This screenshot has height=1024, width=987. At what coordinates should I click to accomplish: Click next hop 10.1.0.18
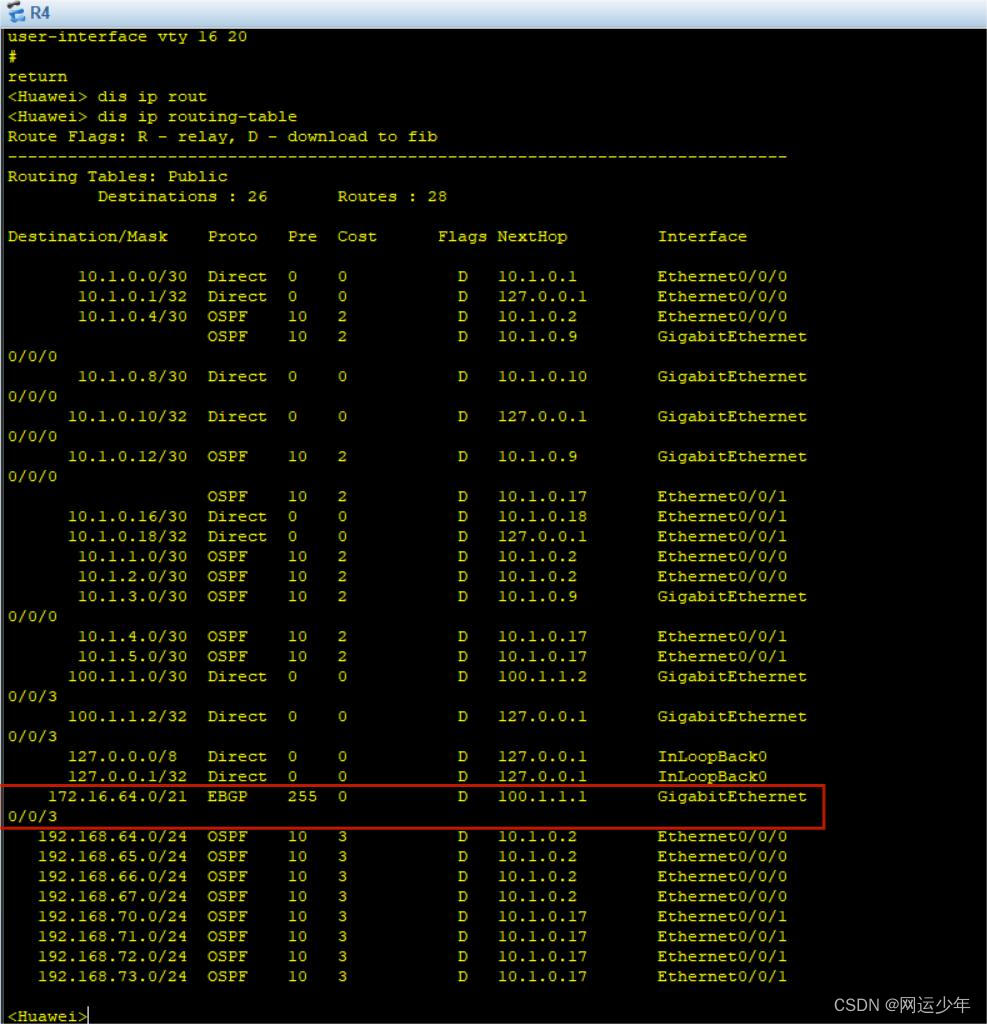(542, 517)
